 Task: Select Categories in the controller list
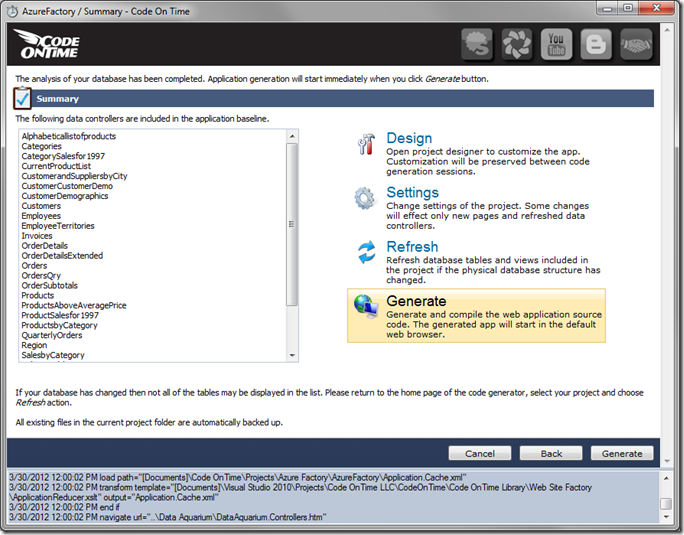[41, 146]
